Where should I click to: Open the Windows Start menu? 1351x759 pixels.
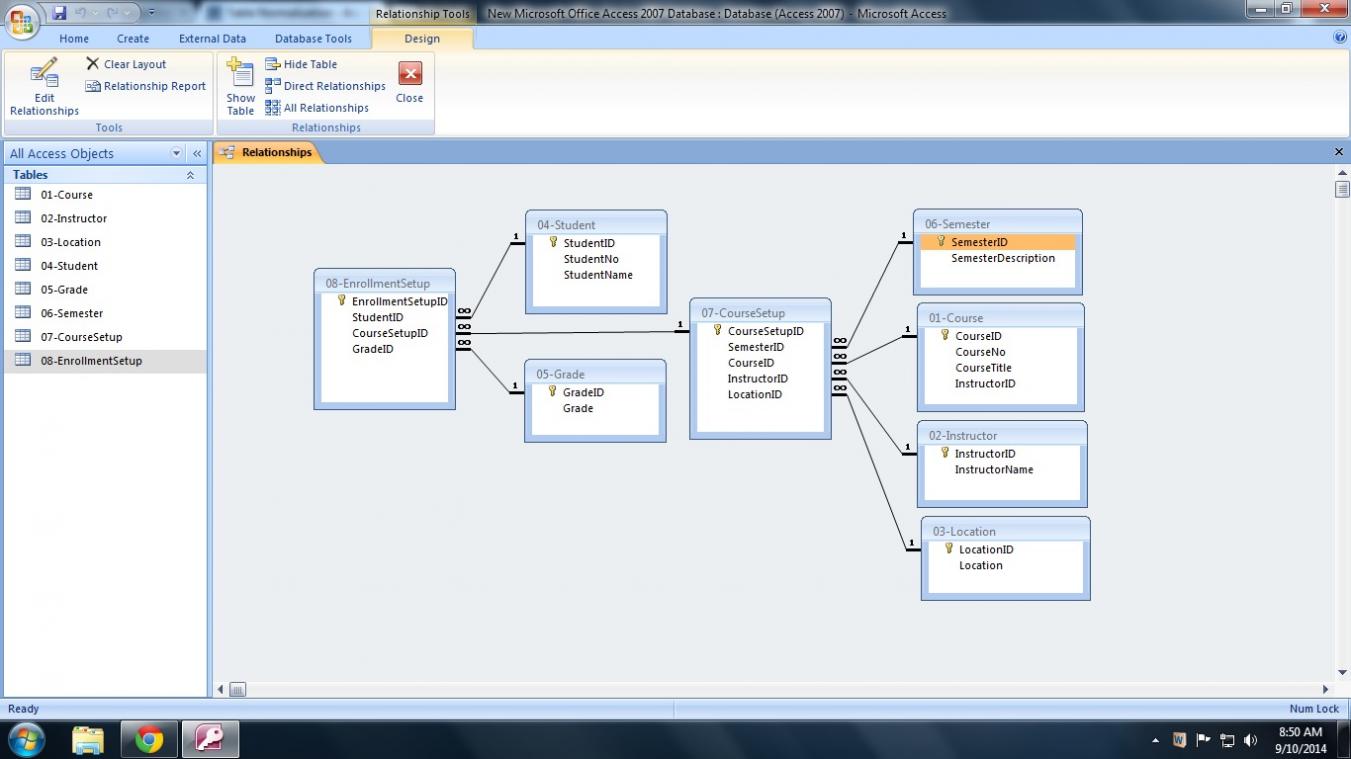(x=27, y=740)
